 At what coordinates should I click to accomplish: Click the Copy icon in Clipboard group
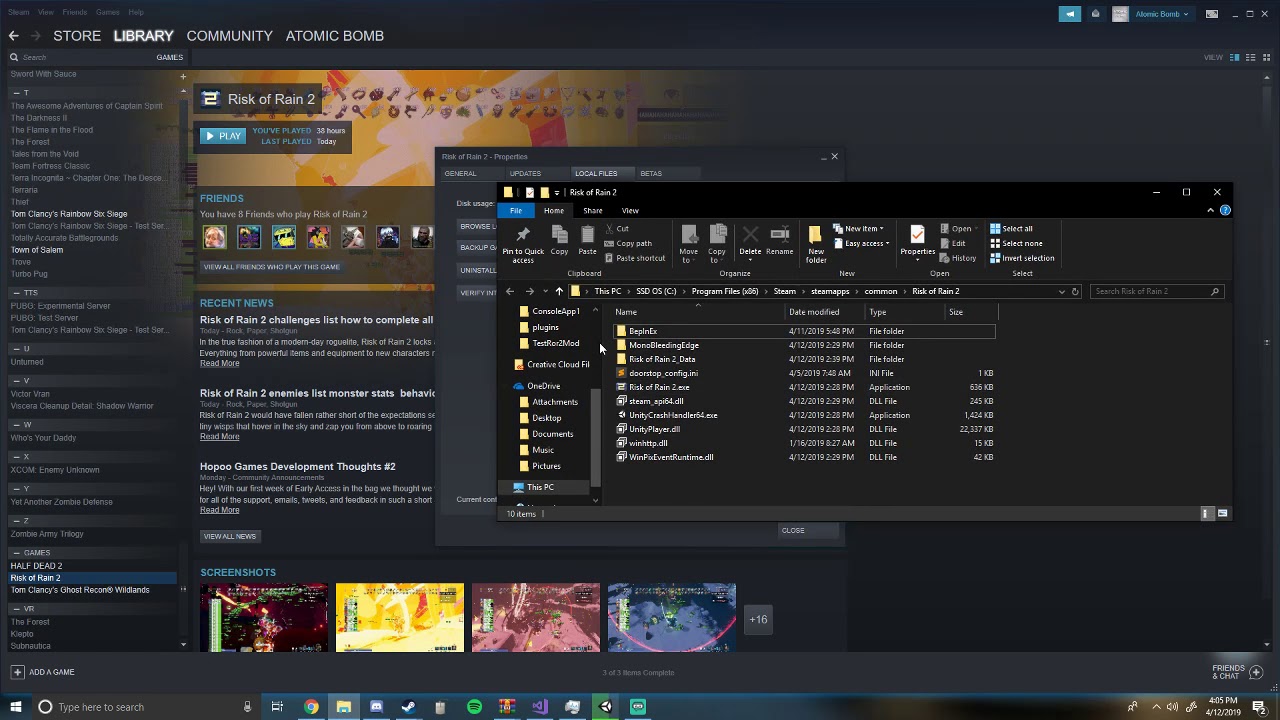pyautogui.click(x=559, y=240)
